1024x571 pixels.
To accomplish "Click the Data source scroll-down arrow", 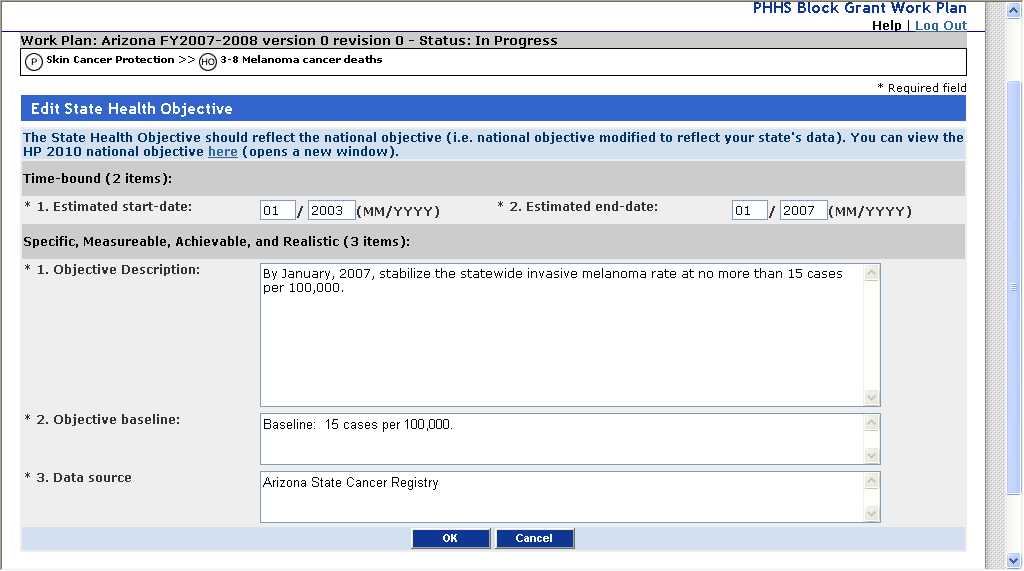I will (872, 514).
